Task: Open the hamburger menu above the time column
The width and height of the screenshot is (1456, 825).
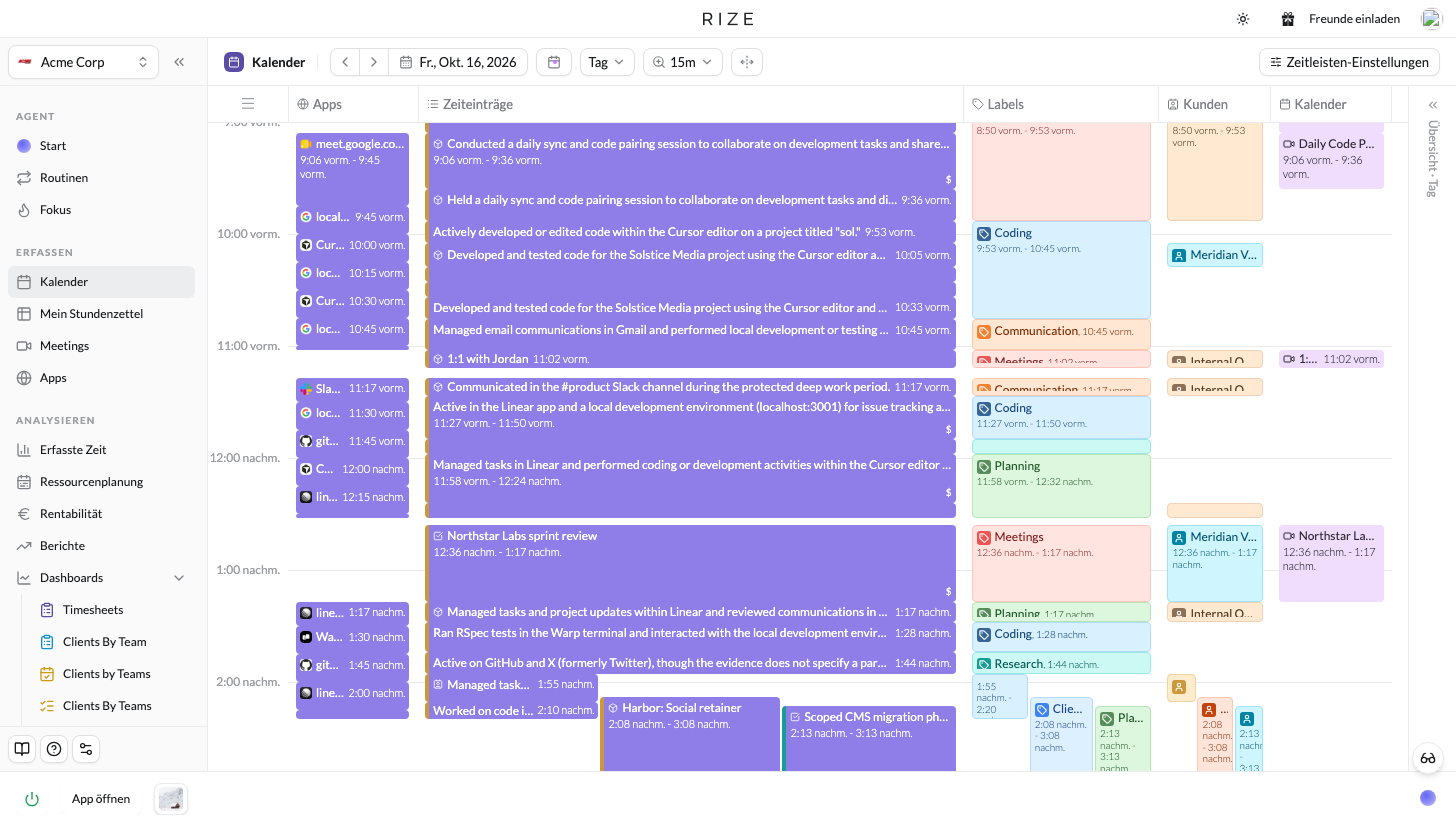Action: [x=248, y=104]
